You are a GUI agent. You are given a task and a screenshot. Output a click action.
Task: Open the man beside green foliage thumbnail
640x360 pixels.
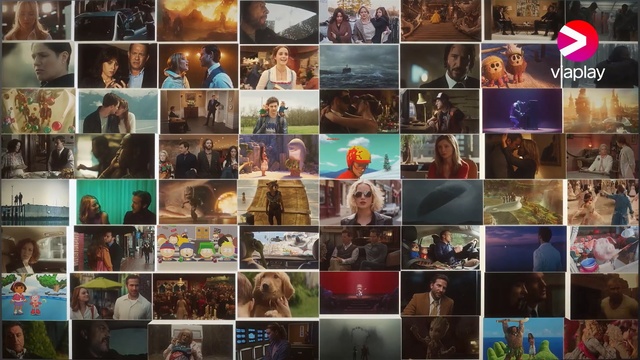coord(35,340)
